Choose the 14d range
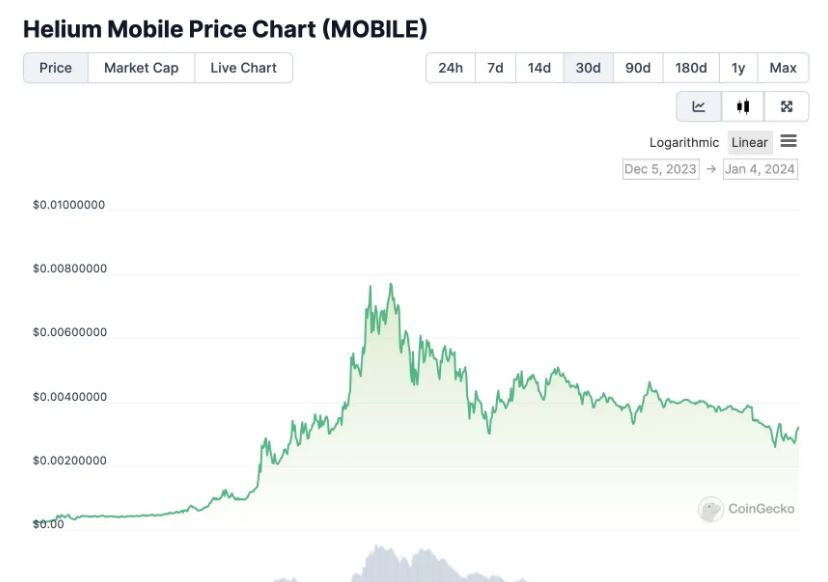The height and width of the screenshot is (582, 828). click(539, 68)
